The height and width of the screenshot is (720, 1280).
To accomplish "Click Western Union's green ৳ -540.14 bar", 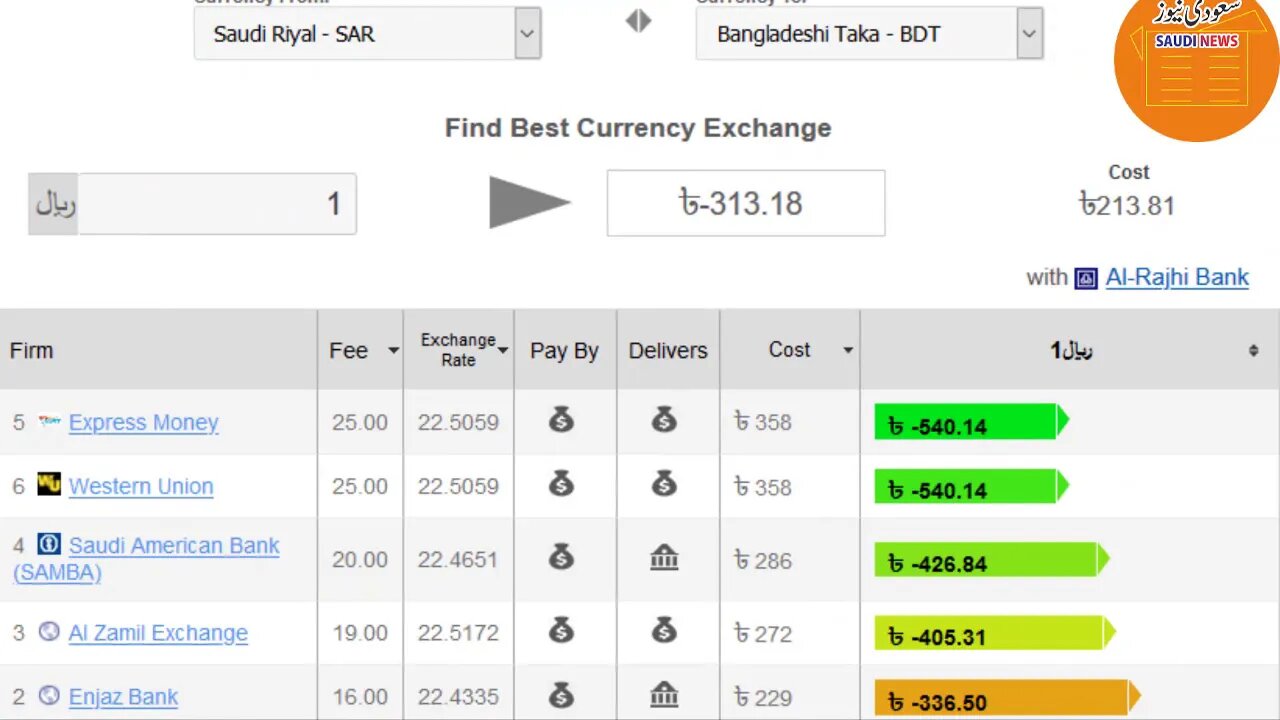I will pos(971,487).
